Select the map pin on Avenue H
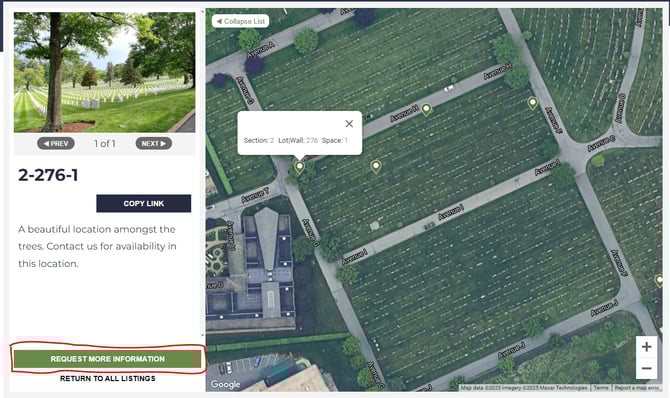The height and width of the screenshot is (398, 670). 426,109
